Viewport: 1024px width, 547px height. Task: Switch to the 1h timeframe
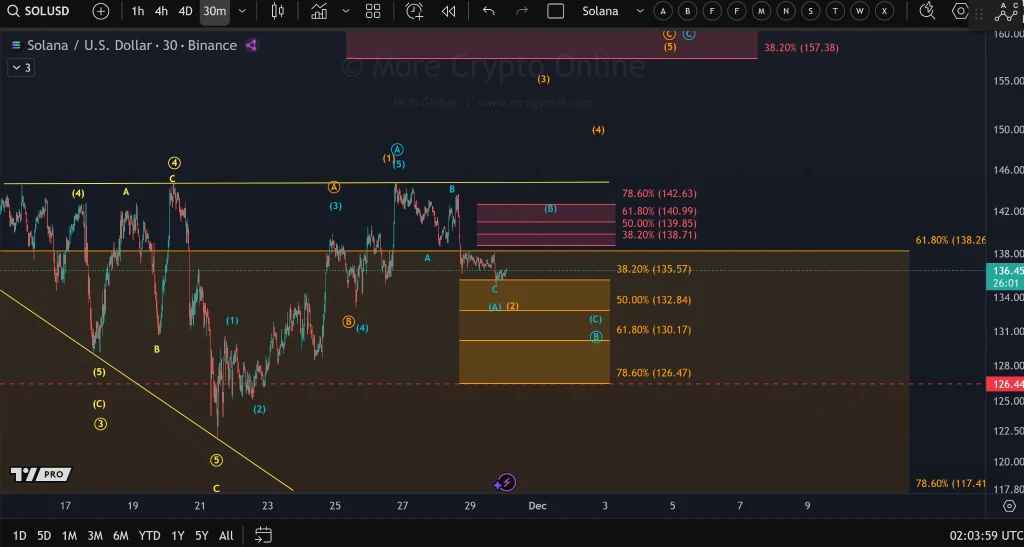138,11
